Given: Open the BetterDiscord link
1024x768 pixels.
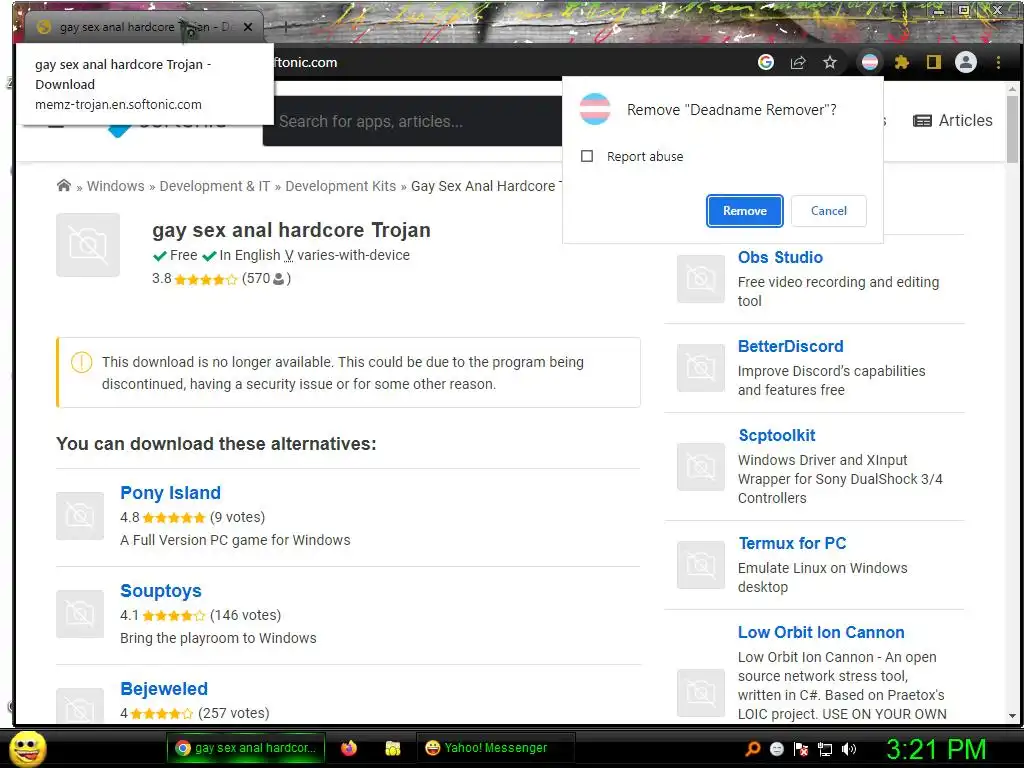Looking at the screenshot, I should click(791, 346).
